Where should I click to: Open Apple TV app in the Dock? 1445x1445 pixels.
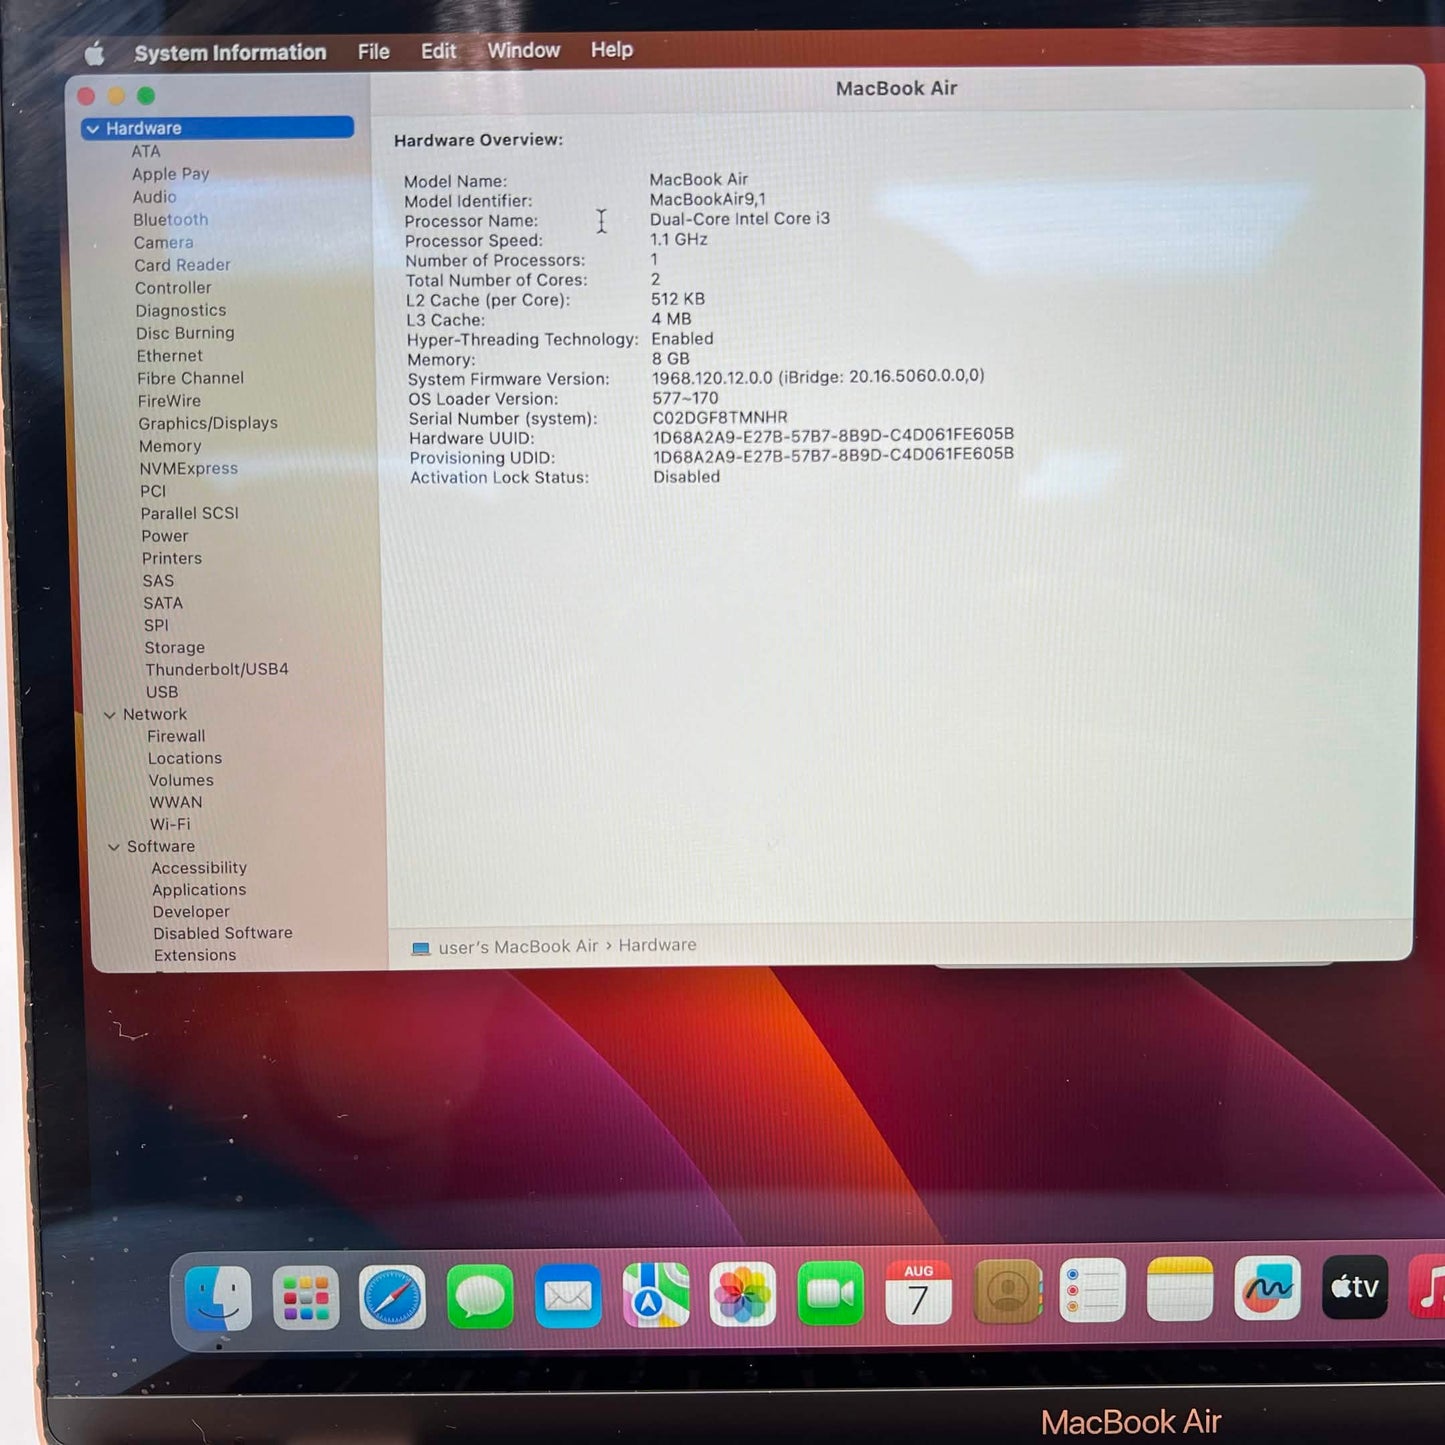(1355, 1287)
